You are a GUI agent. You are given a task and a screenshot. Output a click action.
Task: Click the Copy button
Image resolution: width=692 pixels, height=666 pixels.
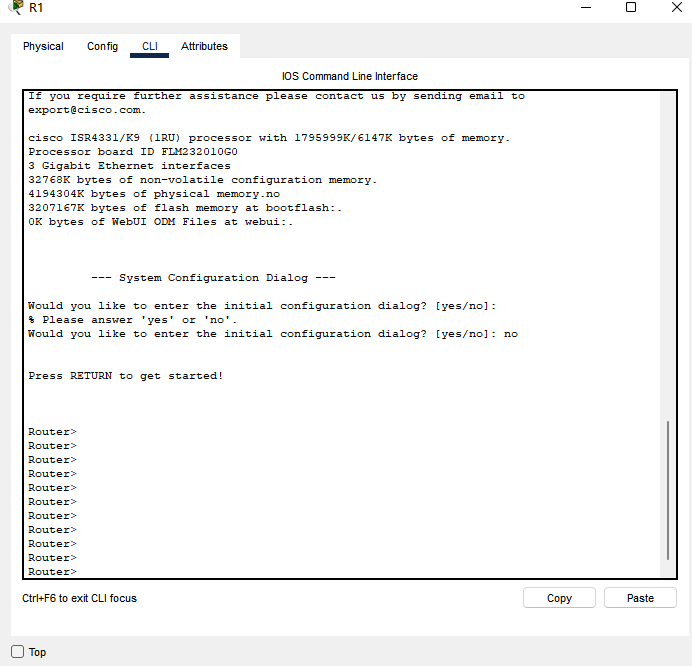559,598
